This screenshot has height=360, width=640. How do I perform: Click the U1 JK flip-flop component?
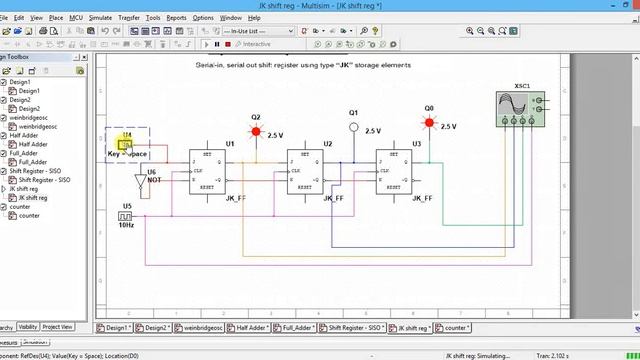pyautogui.click(x=207, y=172)
